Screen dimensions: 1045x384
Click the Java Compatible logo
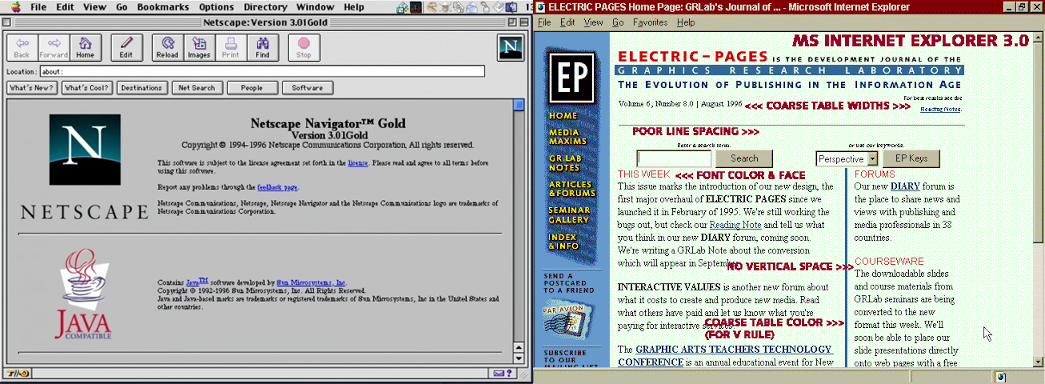pyautogui.click(x=83, y=294)
